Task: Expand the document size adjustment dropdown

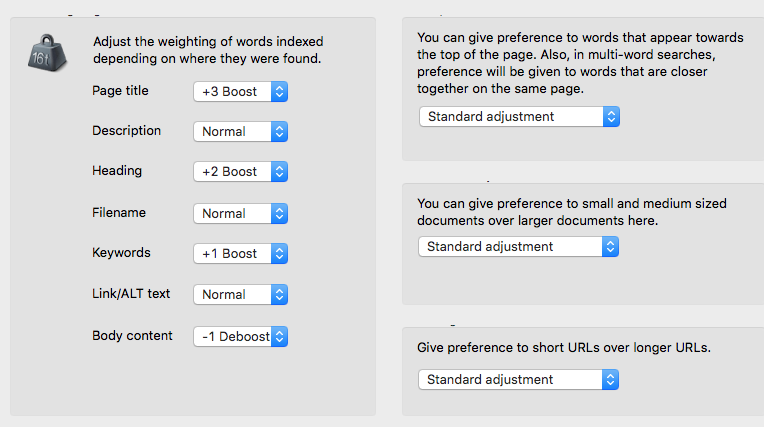Action: (519, 246)
